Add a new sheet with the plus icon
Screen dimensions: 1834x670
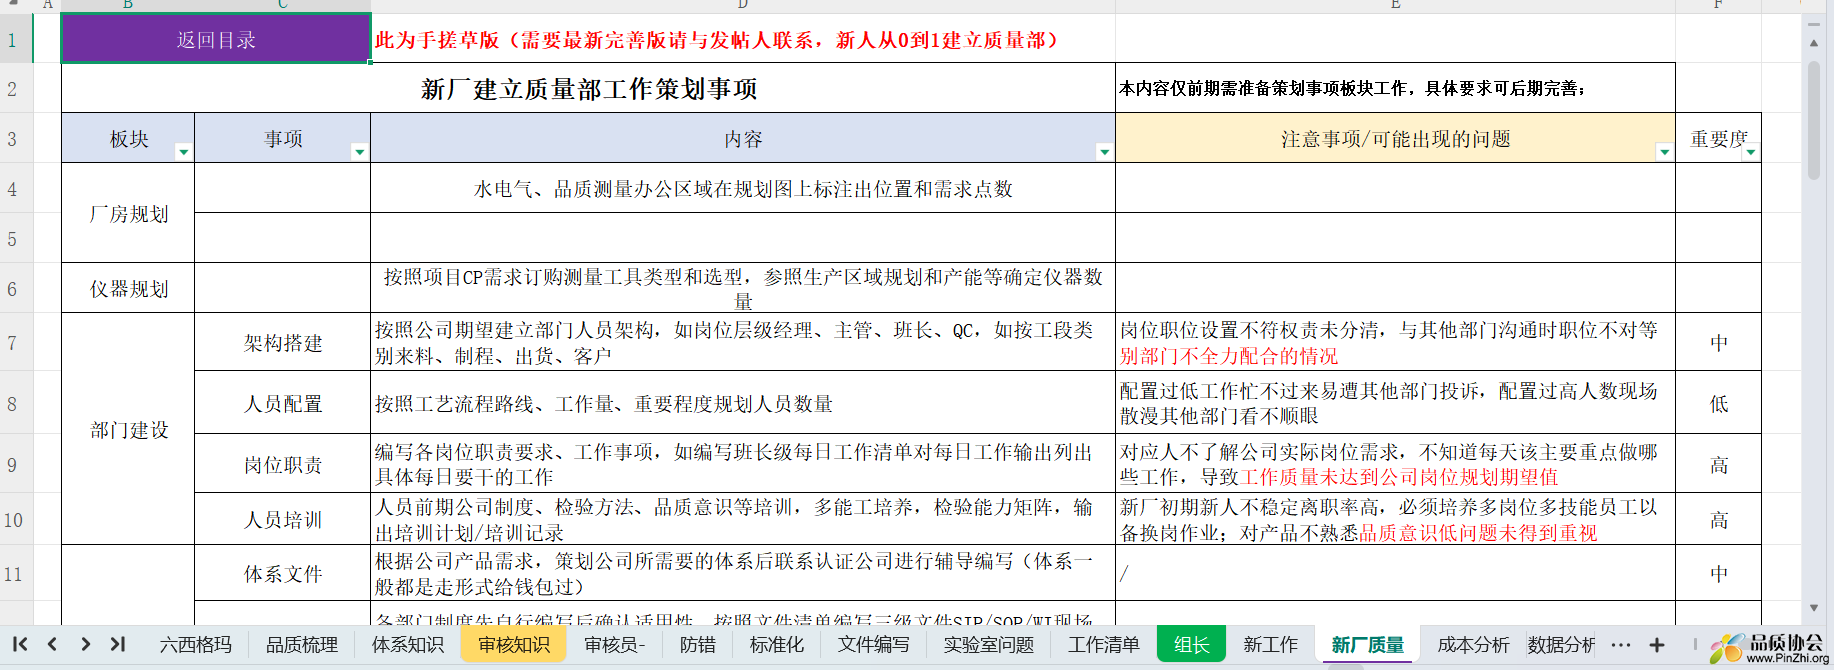(1657, 645)
